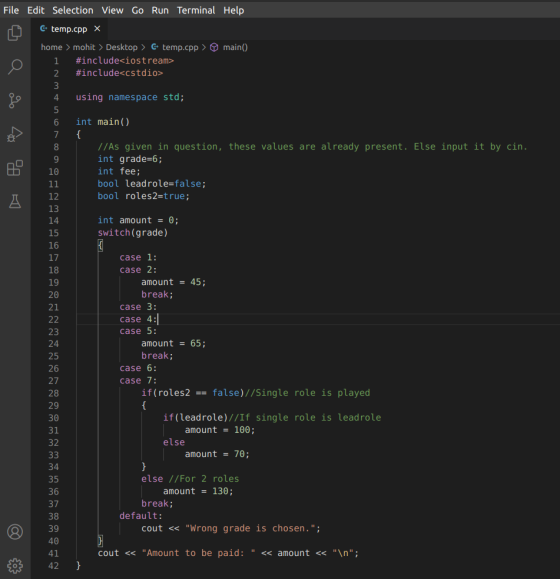
Task: Click on 'using namespace std;' line
Action: point(130,97)
